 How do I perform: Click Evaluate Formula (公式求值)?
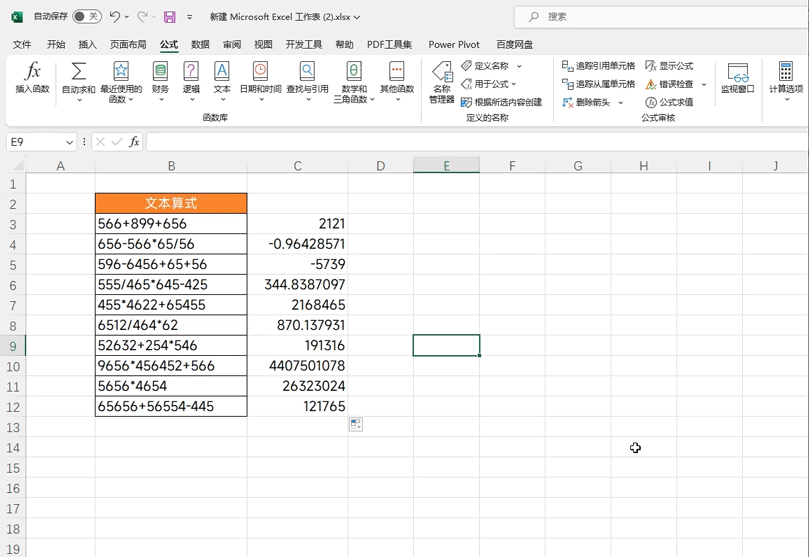tap(669, 102)
